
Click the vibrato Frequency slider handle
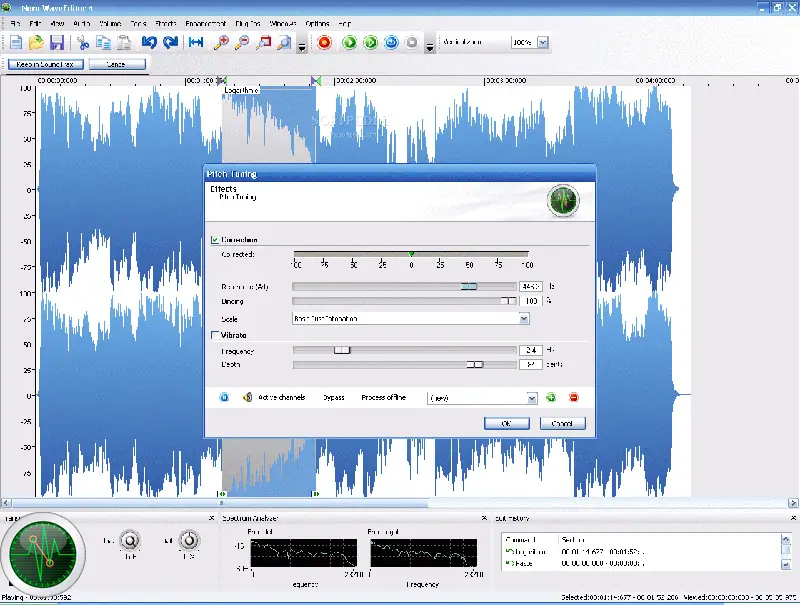coord(342,350)
